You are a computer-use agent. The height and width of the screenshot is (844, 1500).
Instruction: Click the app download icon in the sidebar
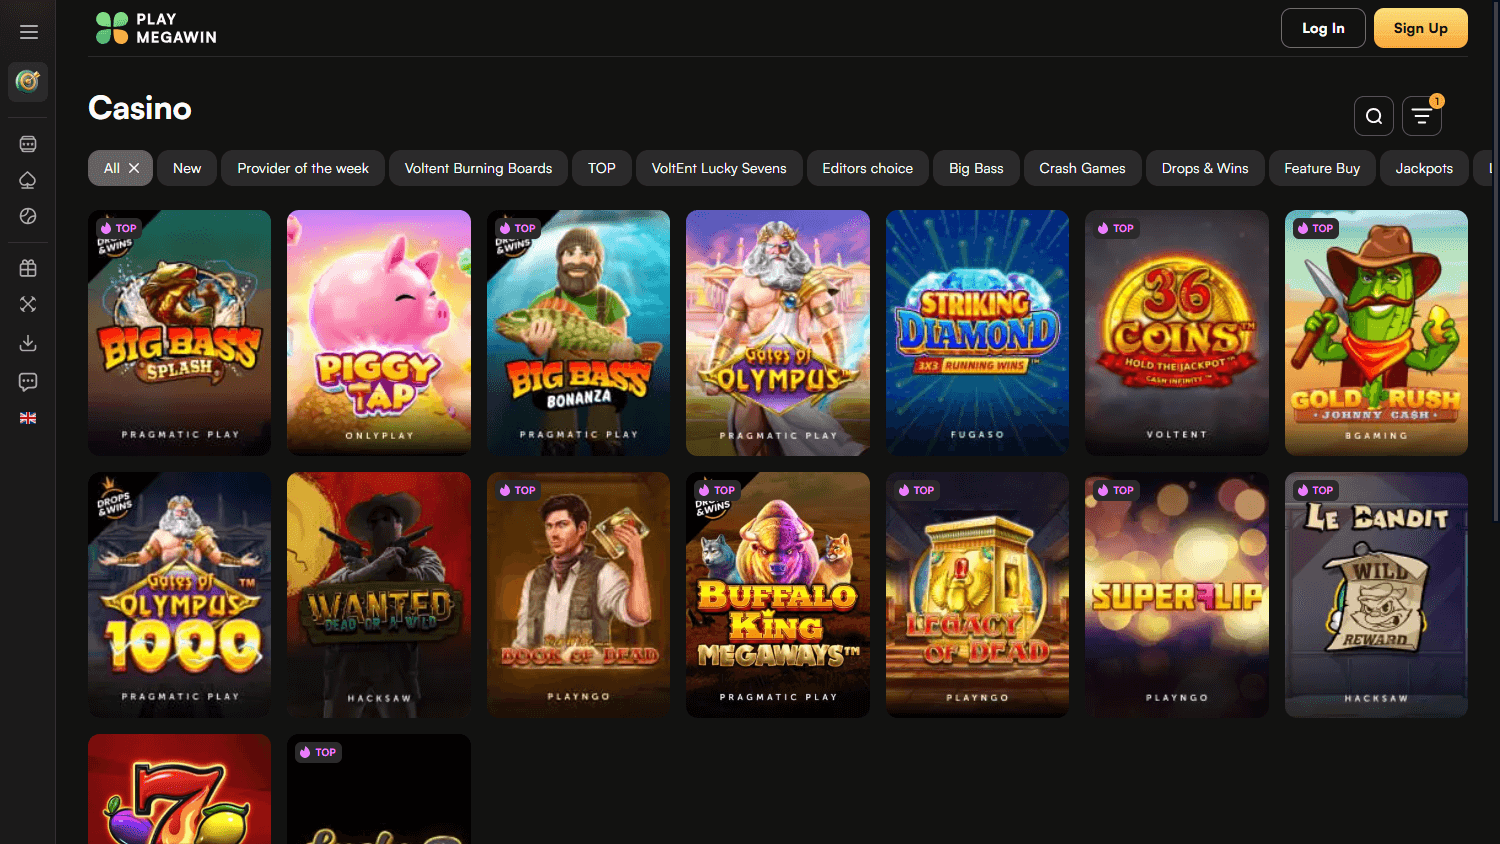point(28,343)
